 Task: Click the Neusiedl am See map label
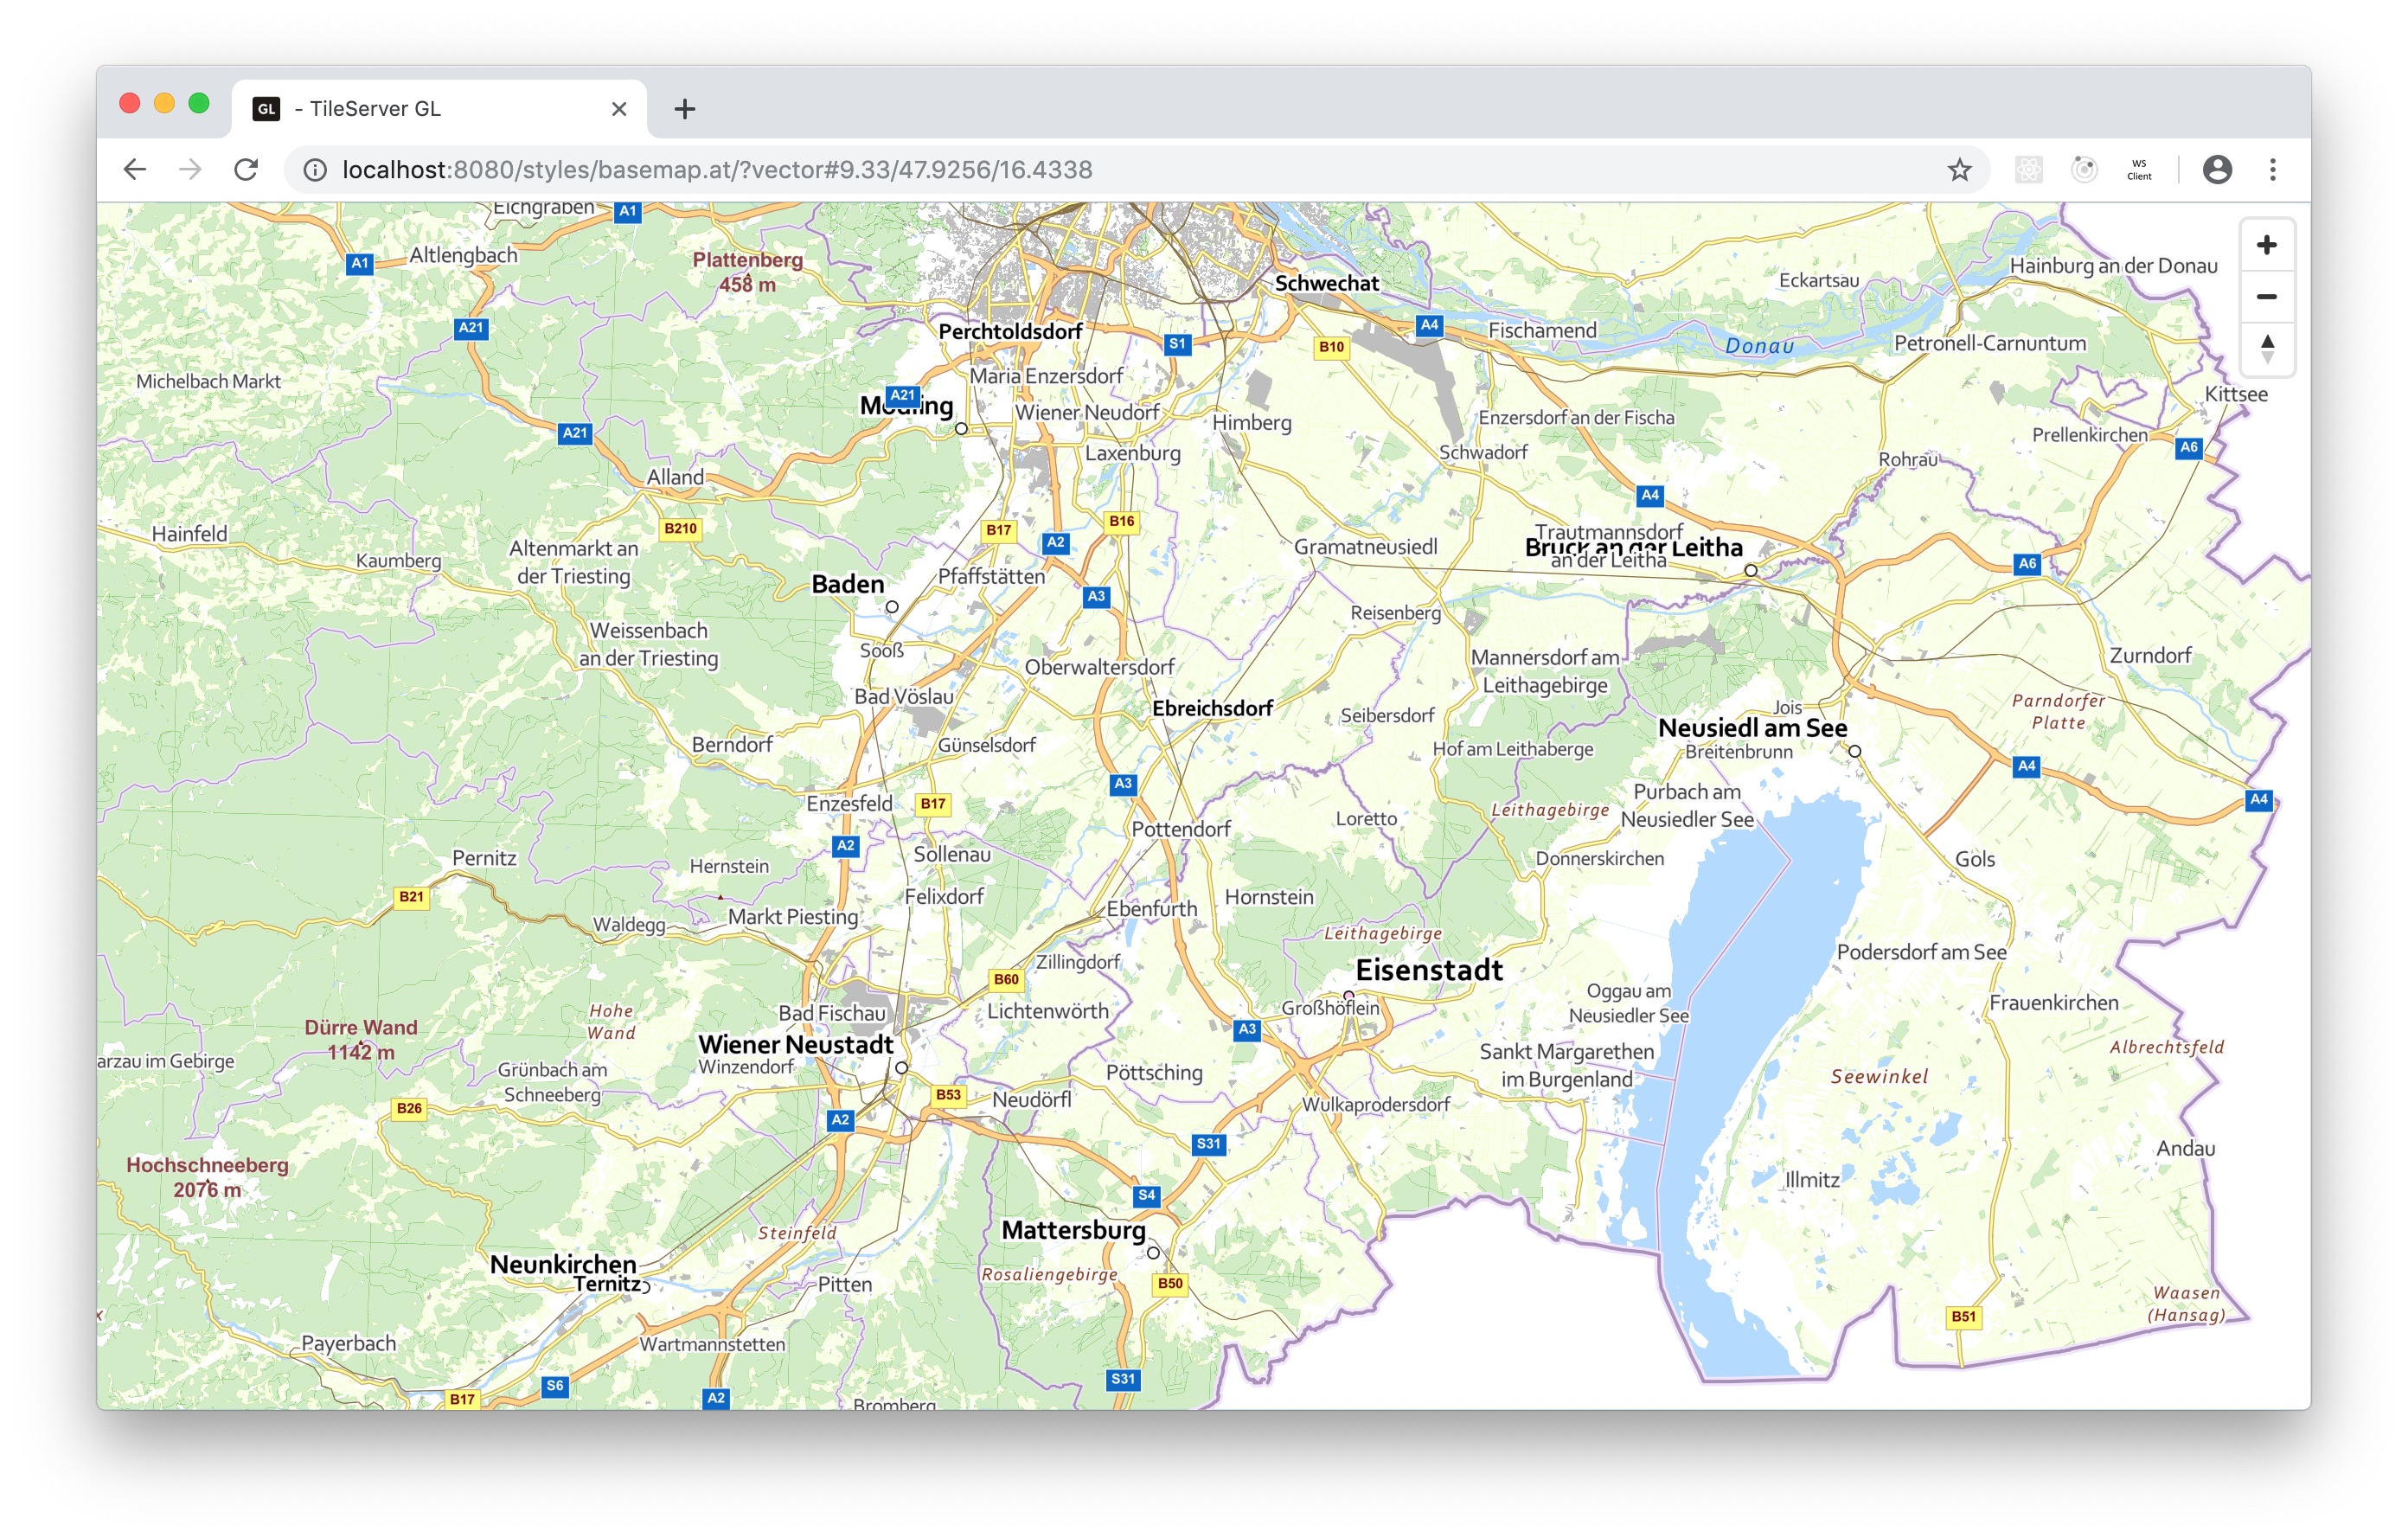point(1752,728)
